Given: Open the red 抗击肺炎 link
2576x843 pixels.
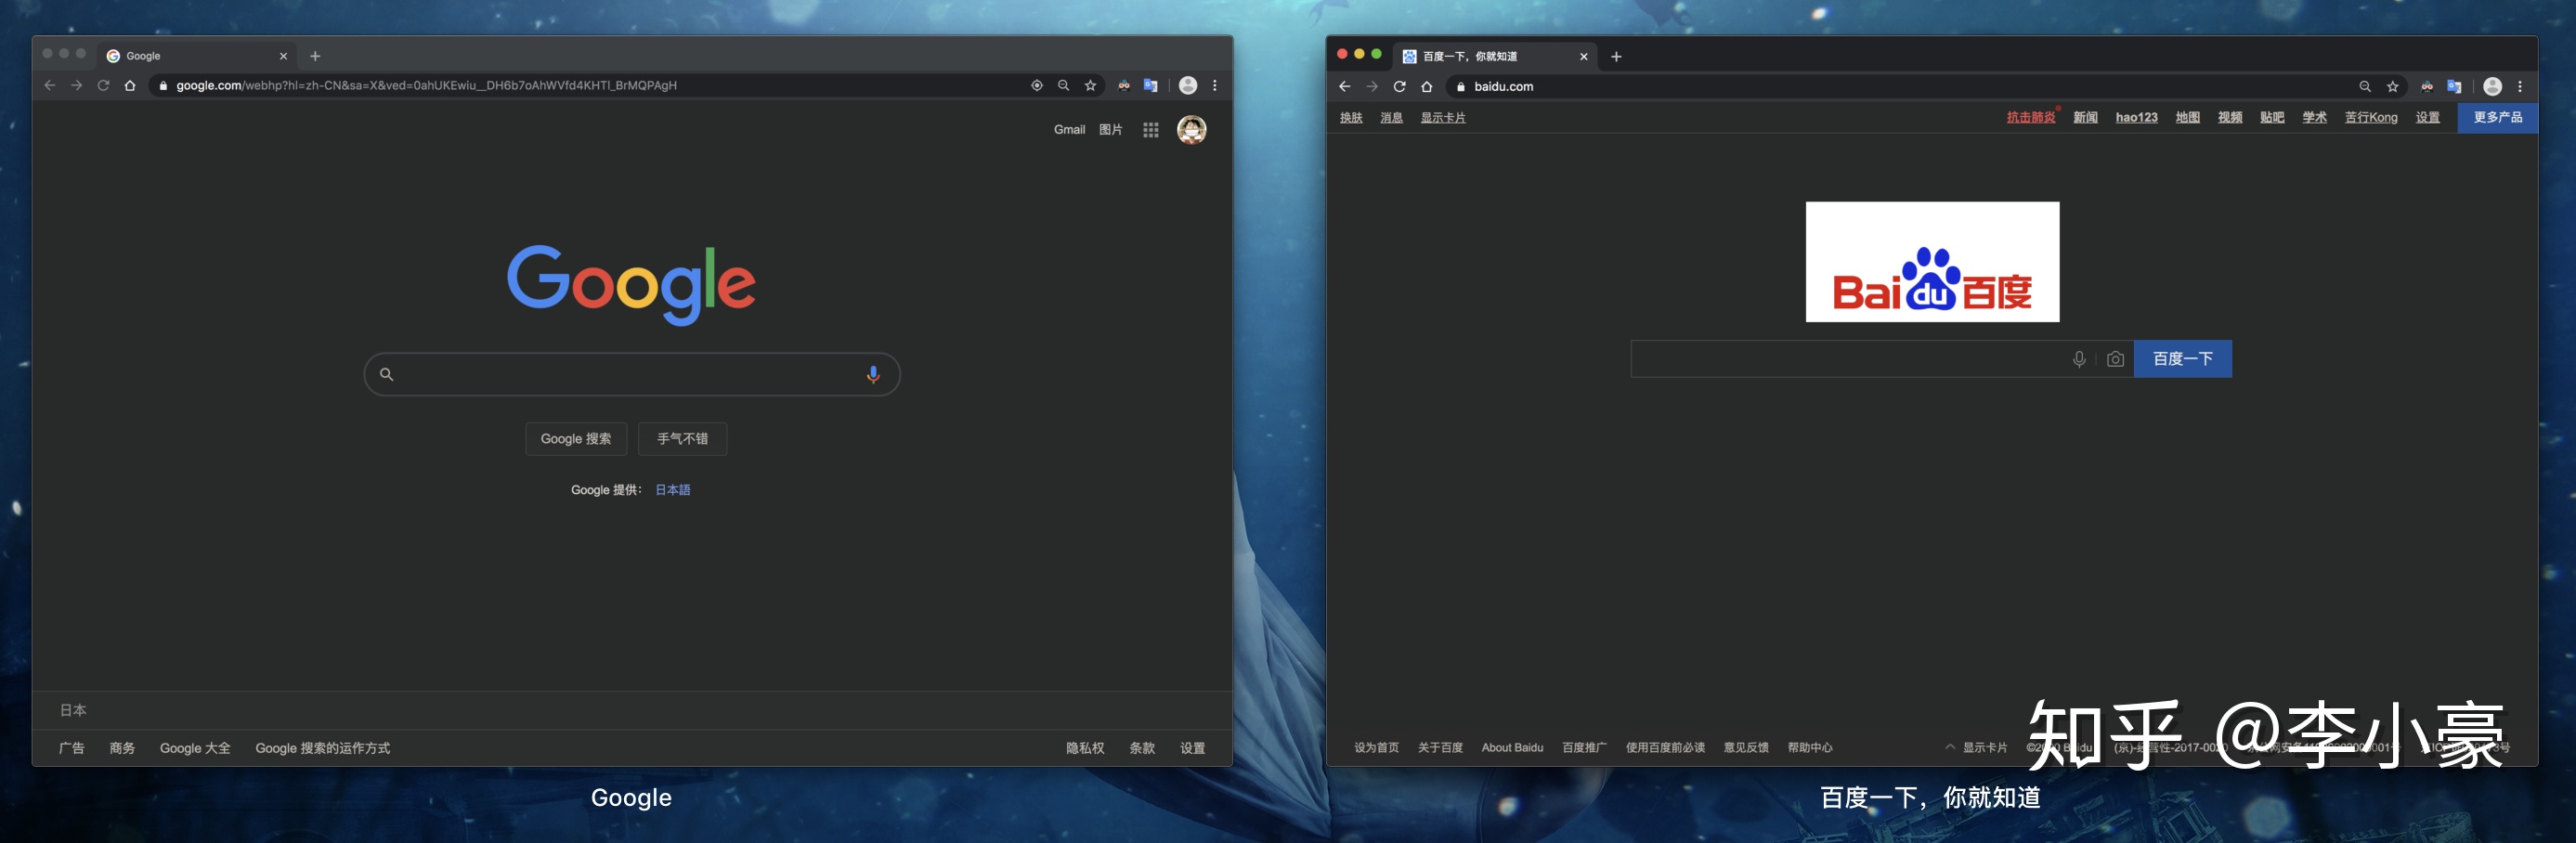Looking at the screenshot, I should pos(2031,118).
